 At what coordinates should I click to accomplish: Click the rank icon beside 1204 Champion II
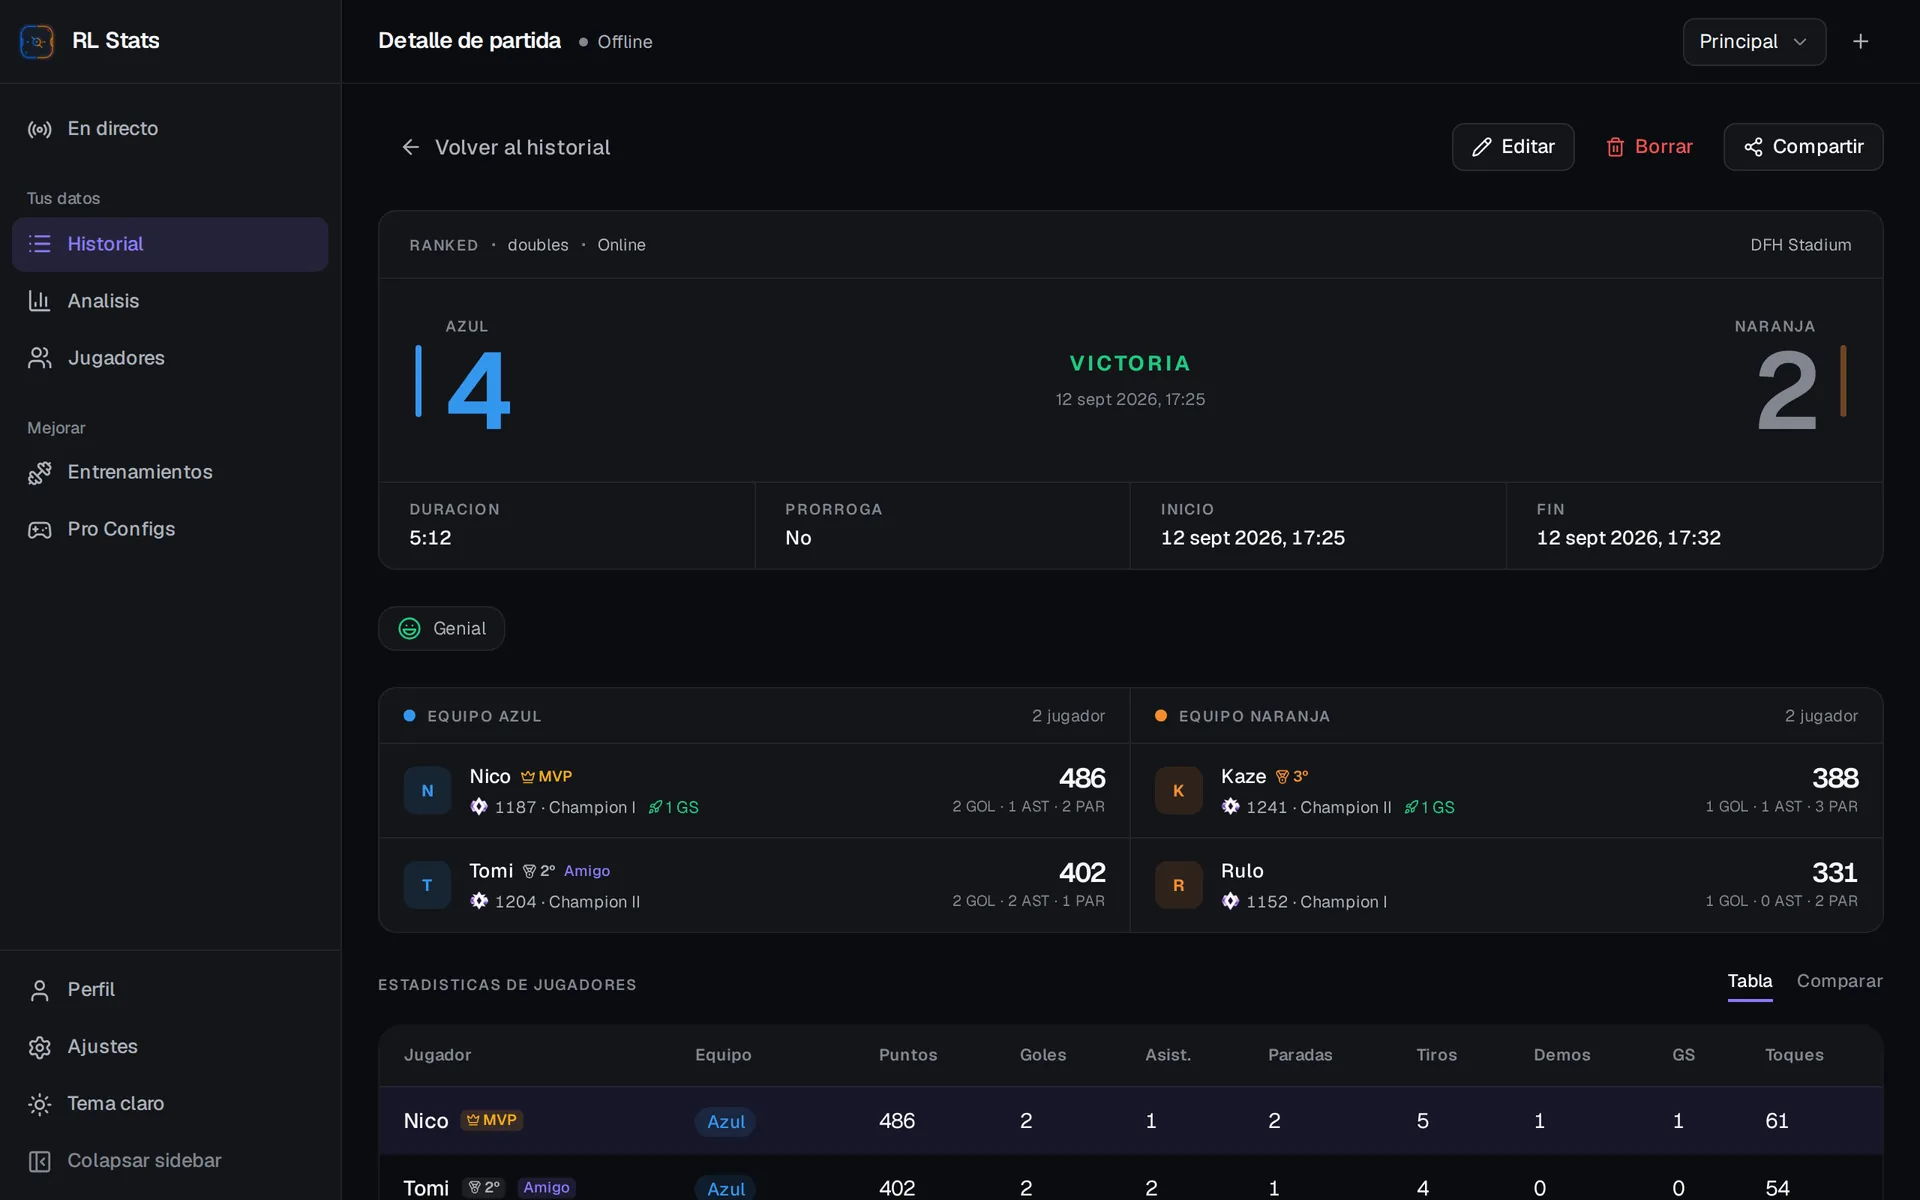point(479,902)
